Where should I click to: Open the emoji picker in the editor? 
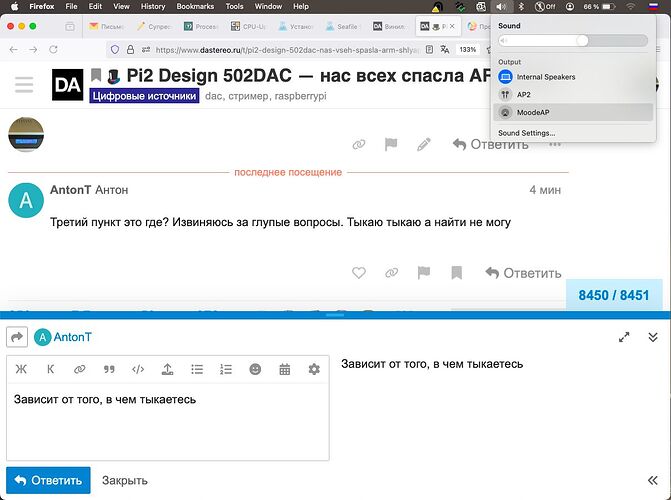[255, 369]
